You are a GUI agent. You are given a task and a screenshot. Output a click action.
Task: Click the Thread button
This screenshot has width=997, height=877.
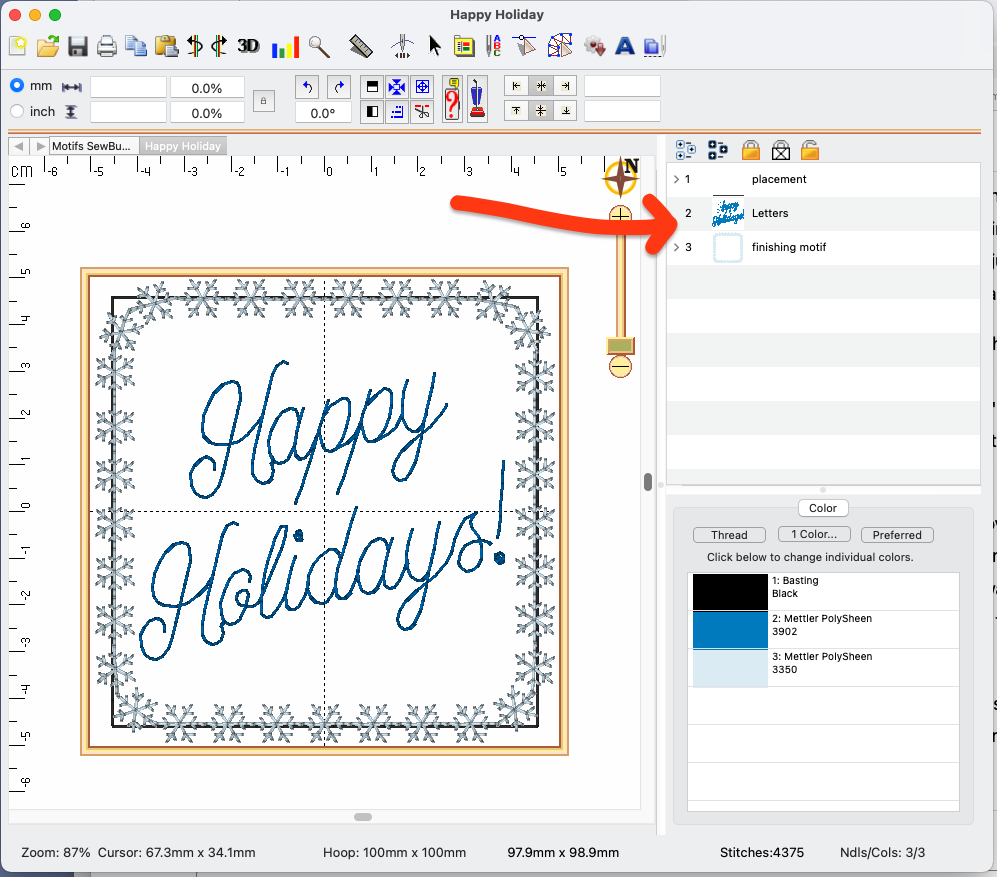730,535
